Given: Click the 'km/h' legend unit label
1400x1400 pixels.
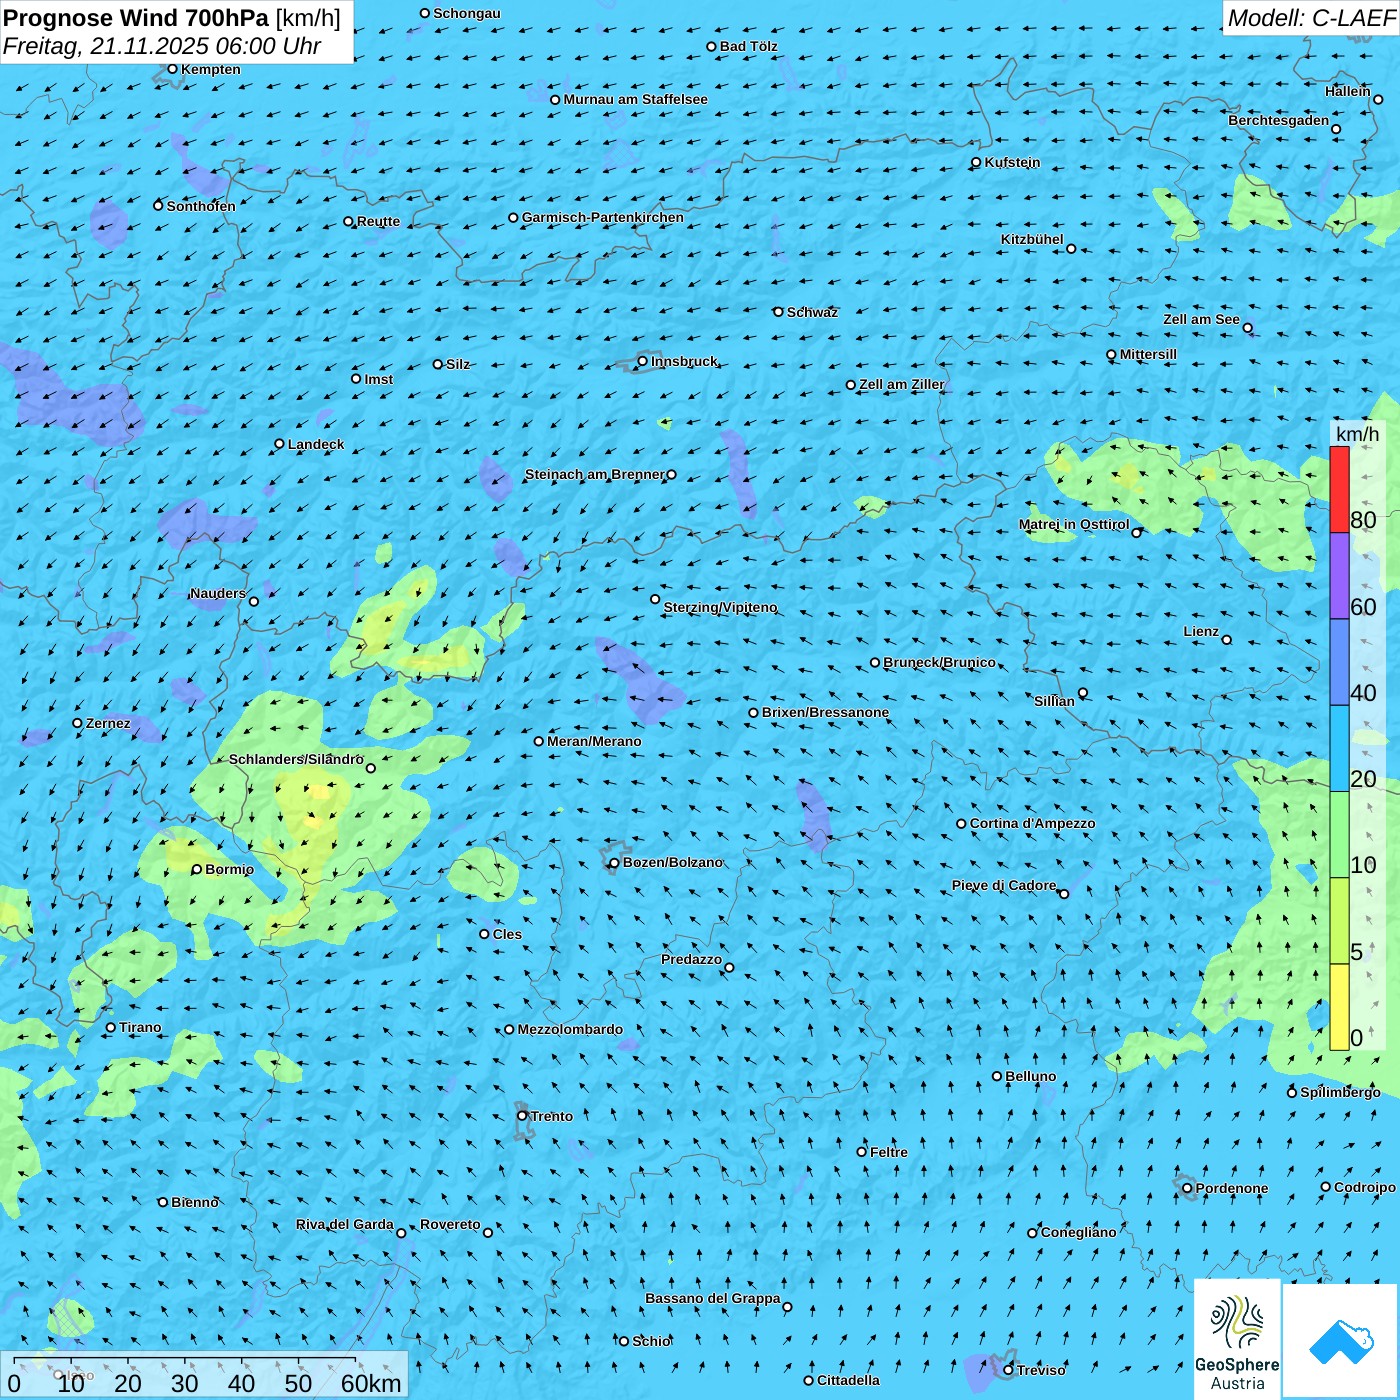Looking at the screenshot, I should (x=1357, y=434).
